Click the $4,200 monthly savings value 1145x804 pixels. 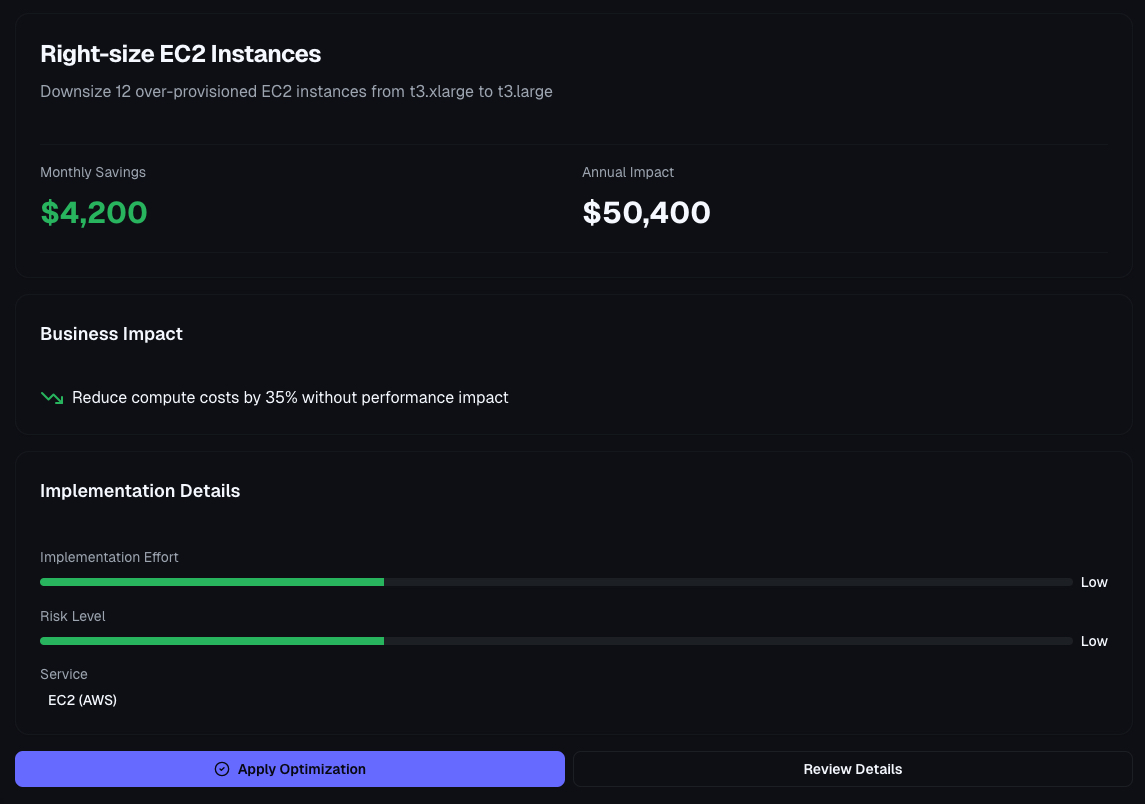coord(94,212)
